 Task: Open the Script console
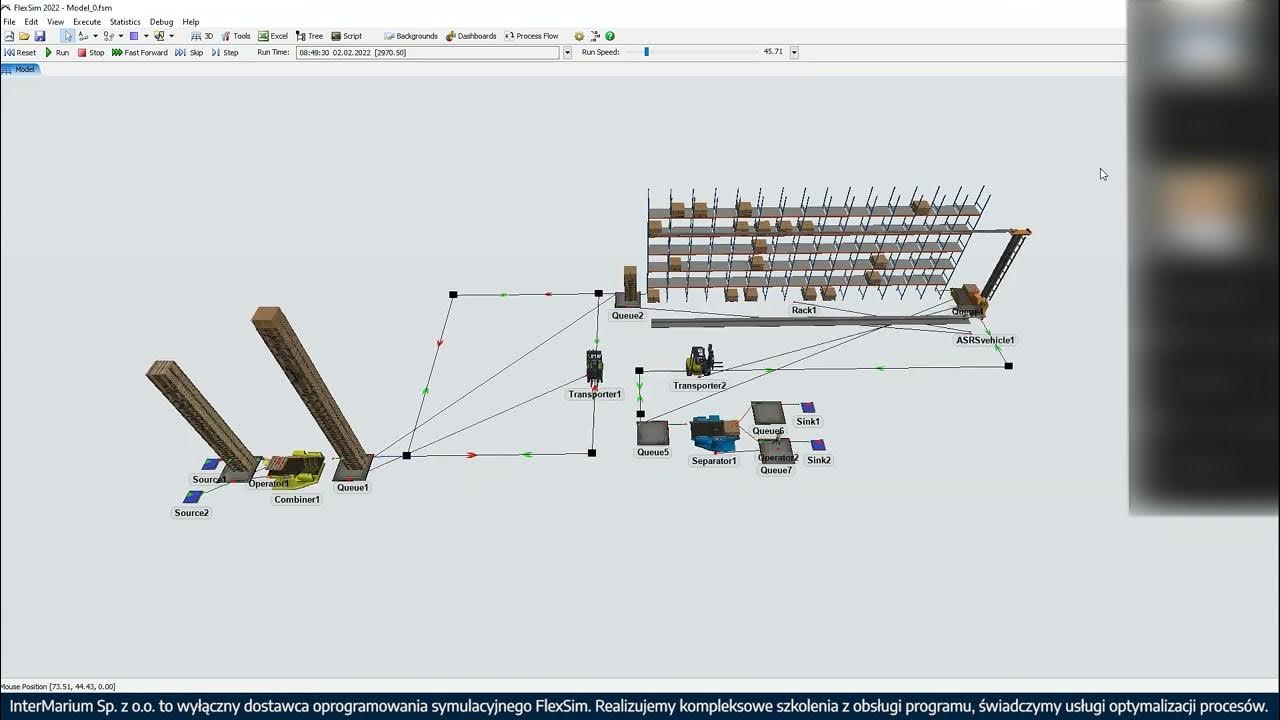[347, 36]
